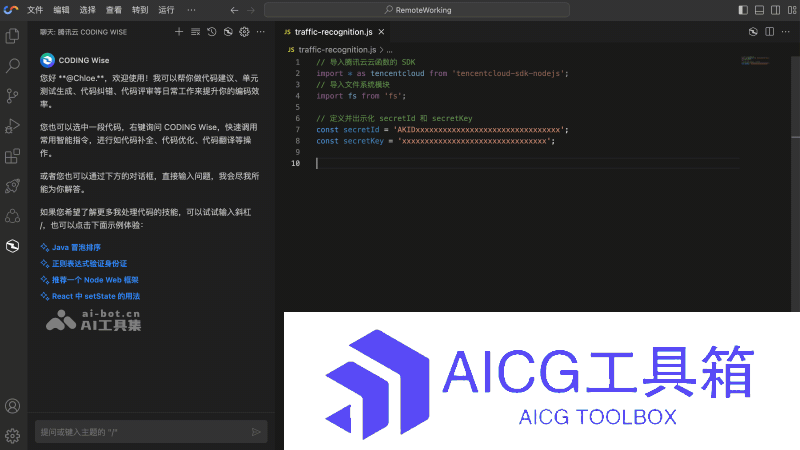Click line number 7 in the gutter
Screen dimensions: 800x450
(297, 130)
